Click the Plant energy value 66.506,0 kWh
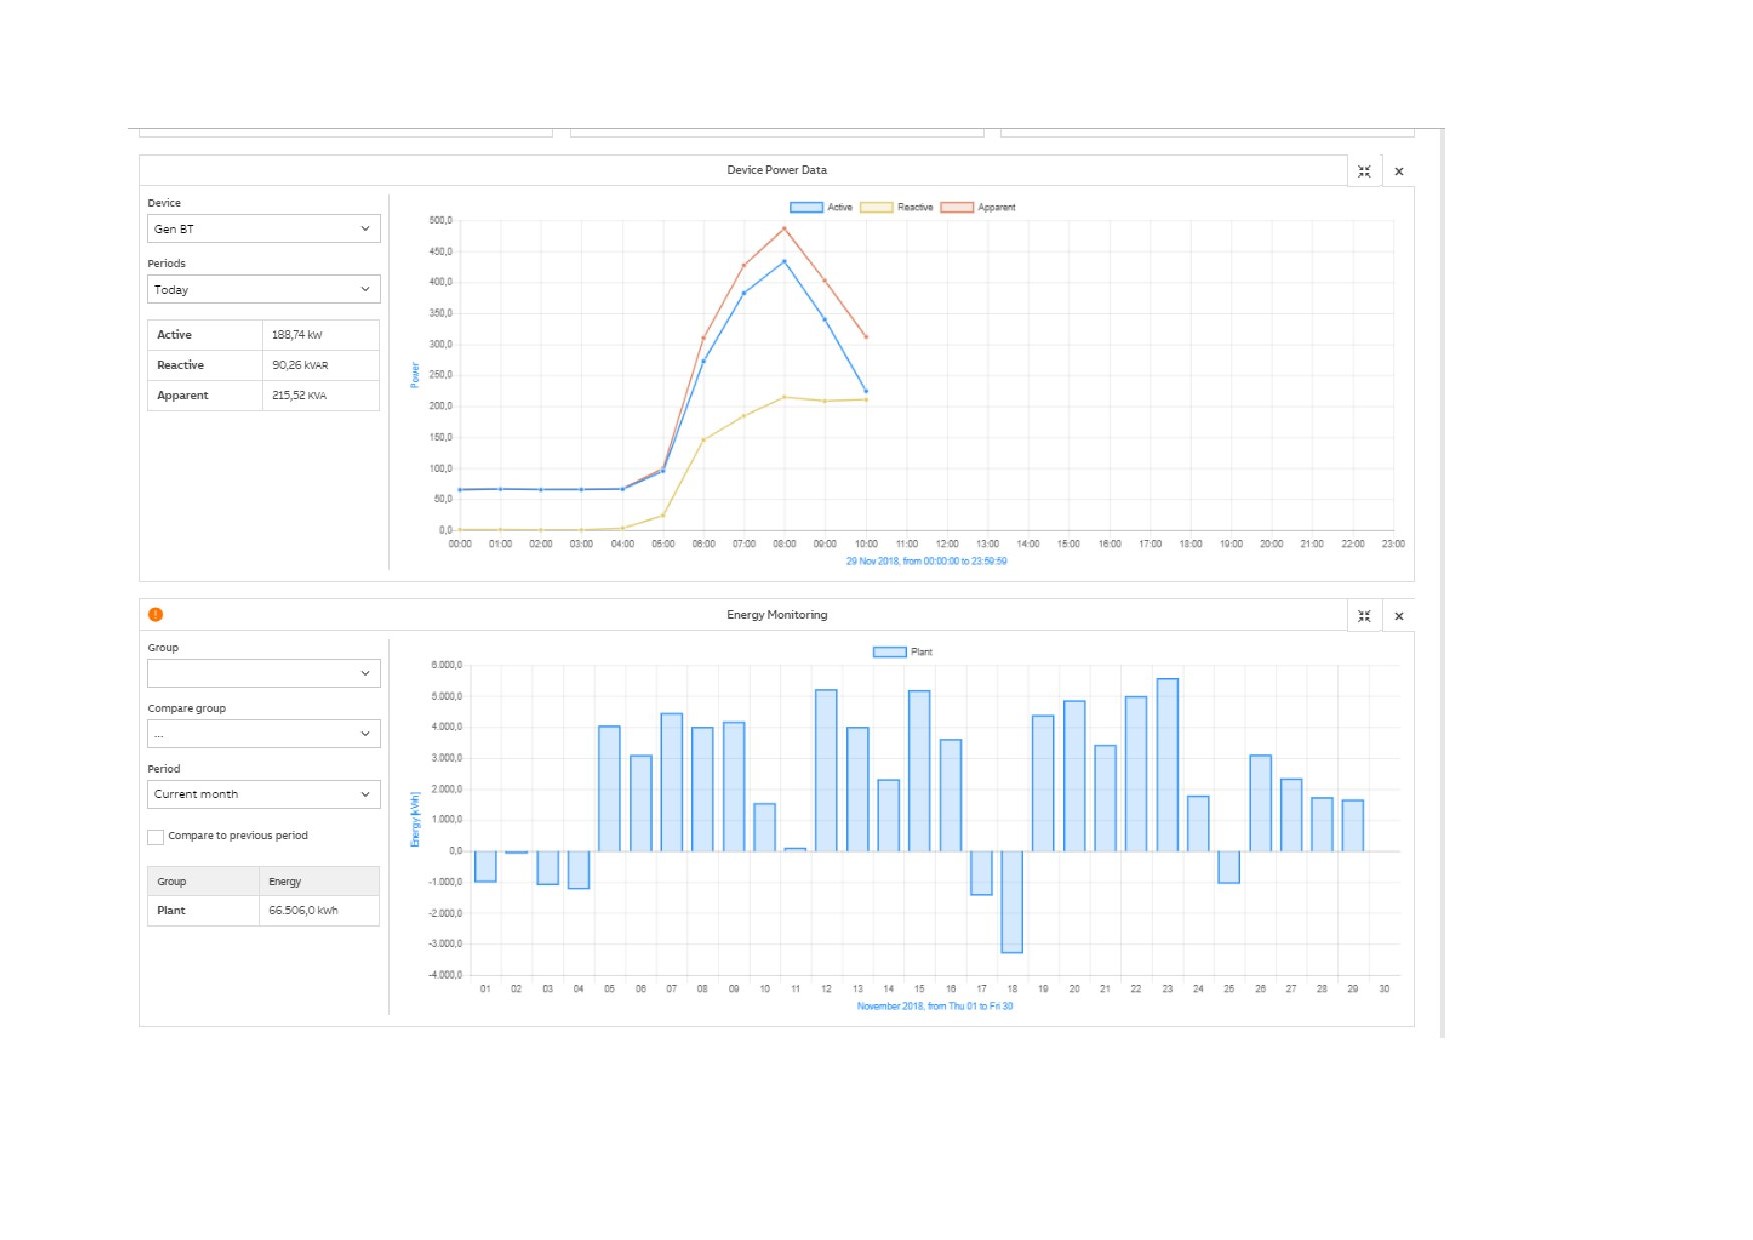The image size is (1753, 1240). (x=303, y=910)
